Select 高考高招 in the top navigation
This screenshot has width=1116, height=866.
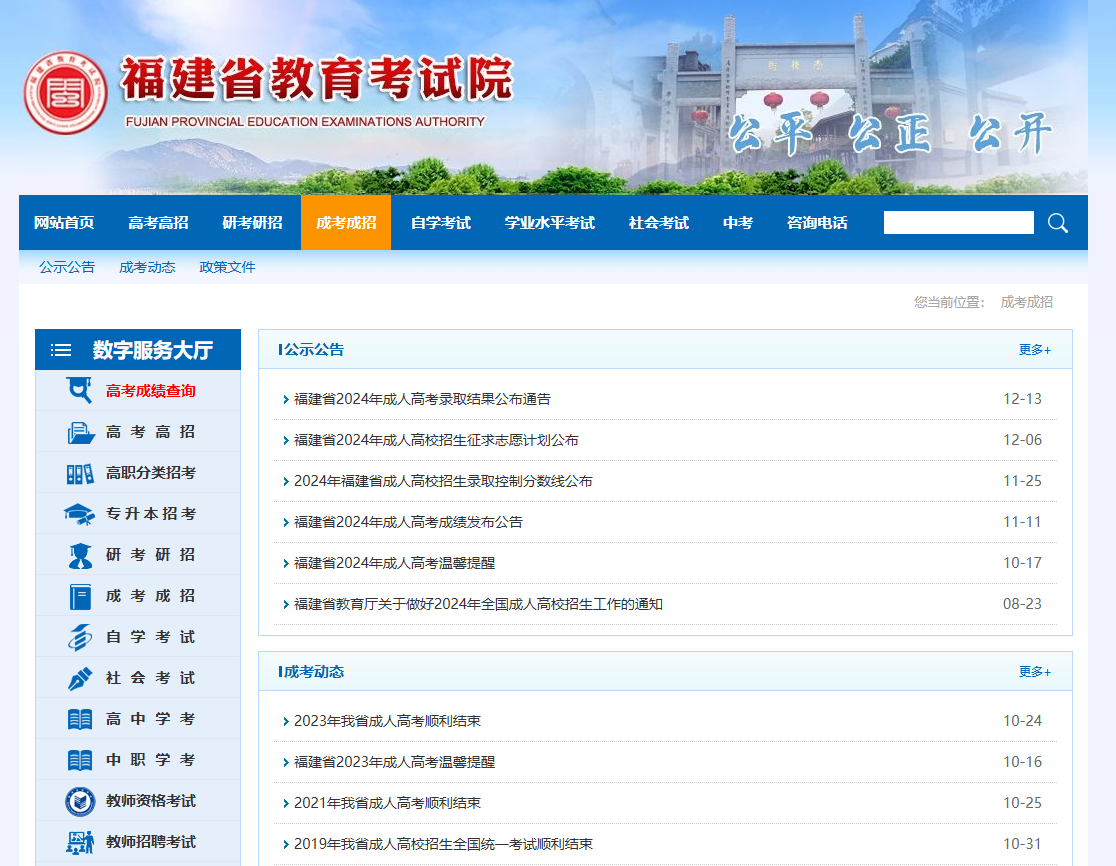click(x=158, y=223)
